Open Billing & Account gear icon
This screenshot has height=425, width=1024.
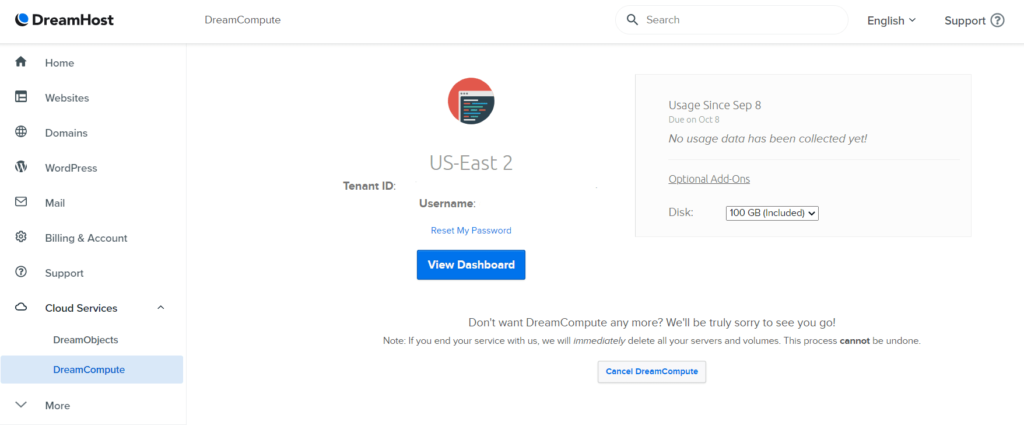pos(21,237)
